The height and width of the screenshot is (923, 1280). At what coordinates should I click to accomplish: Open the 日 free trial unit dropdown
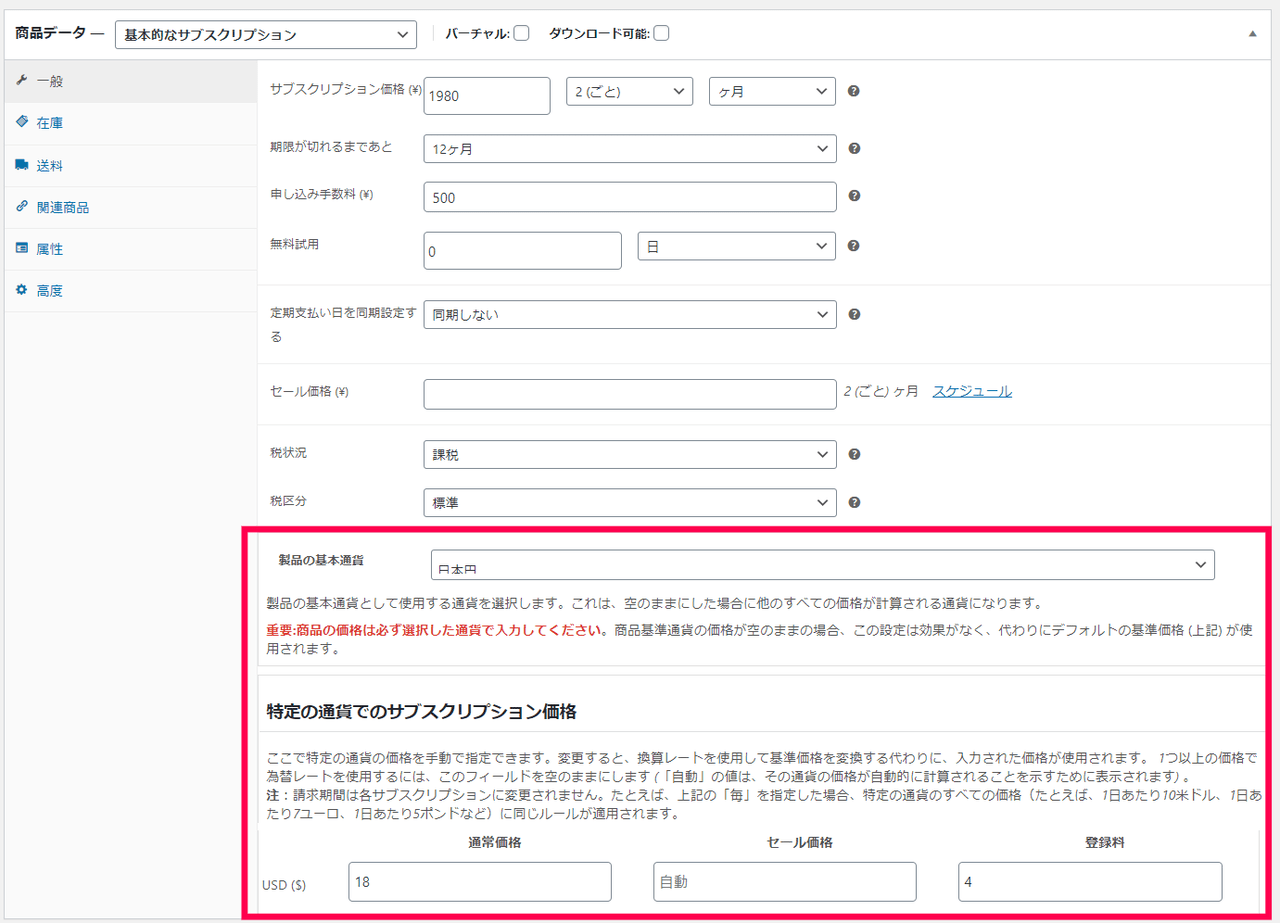737,246
